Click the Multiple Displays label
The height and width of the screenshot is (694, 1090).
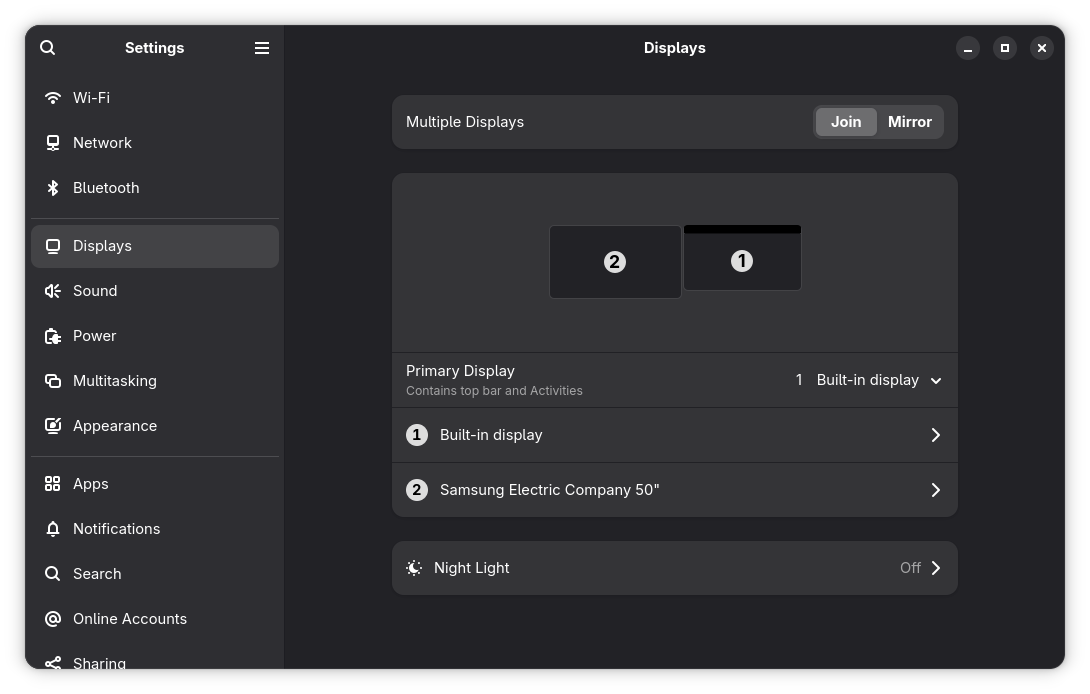[x=464, y=122]
